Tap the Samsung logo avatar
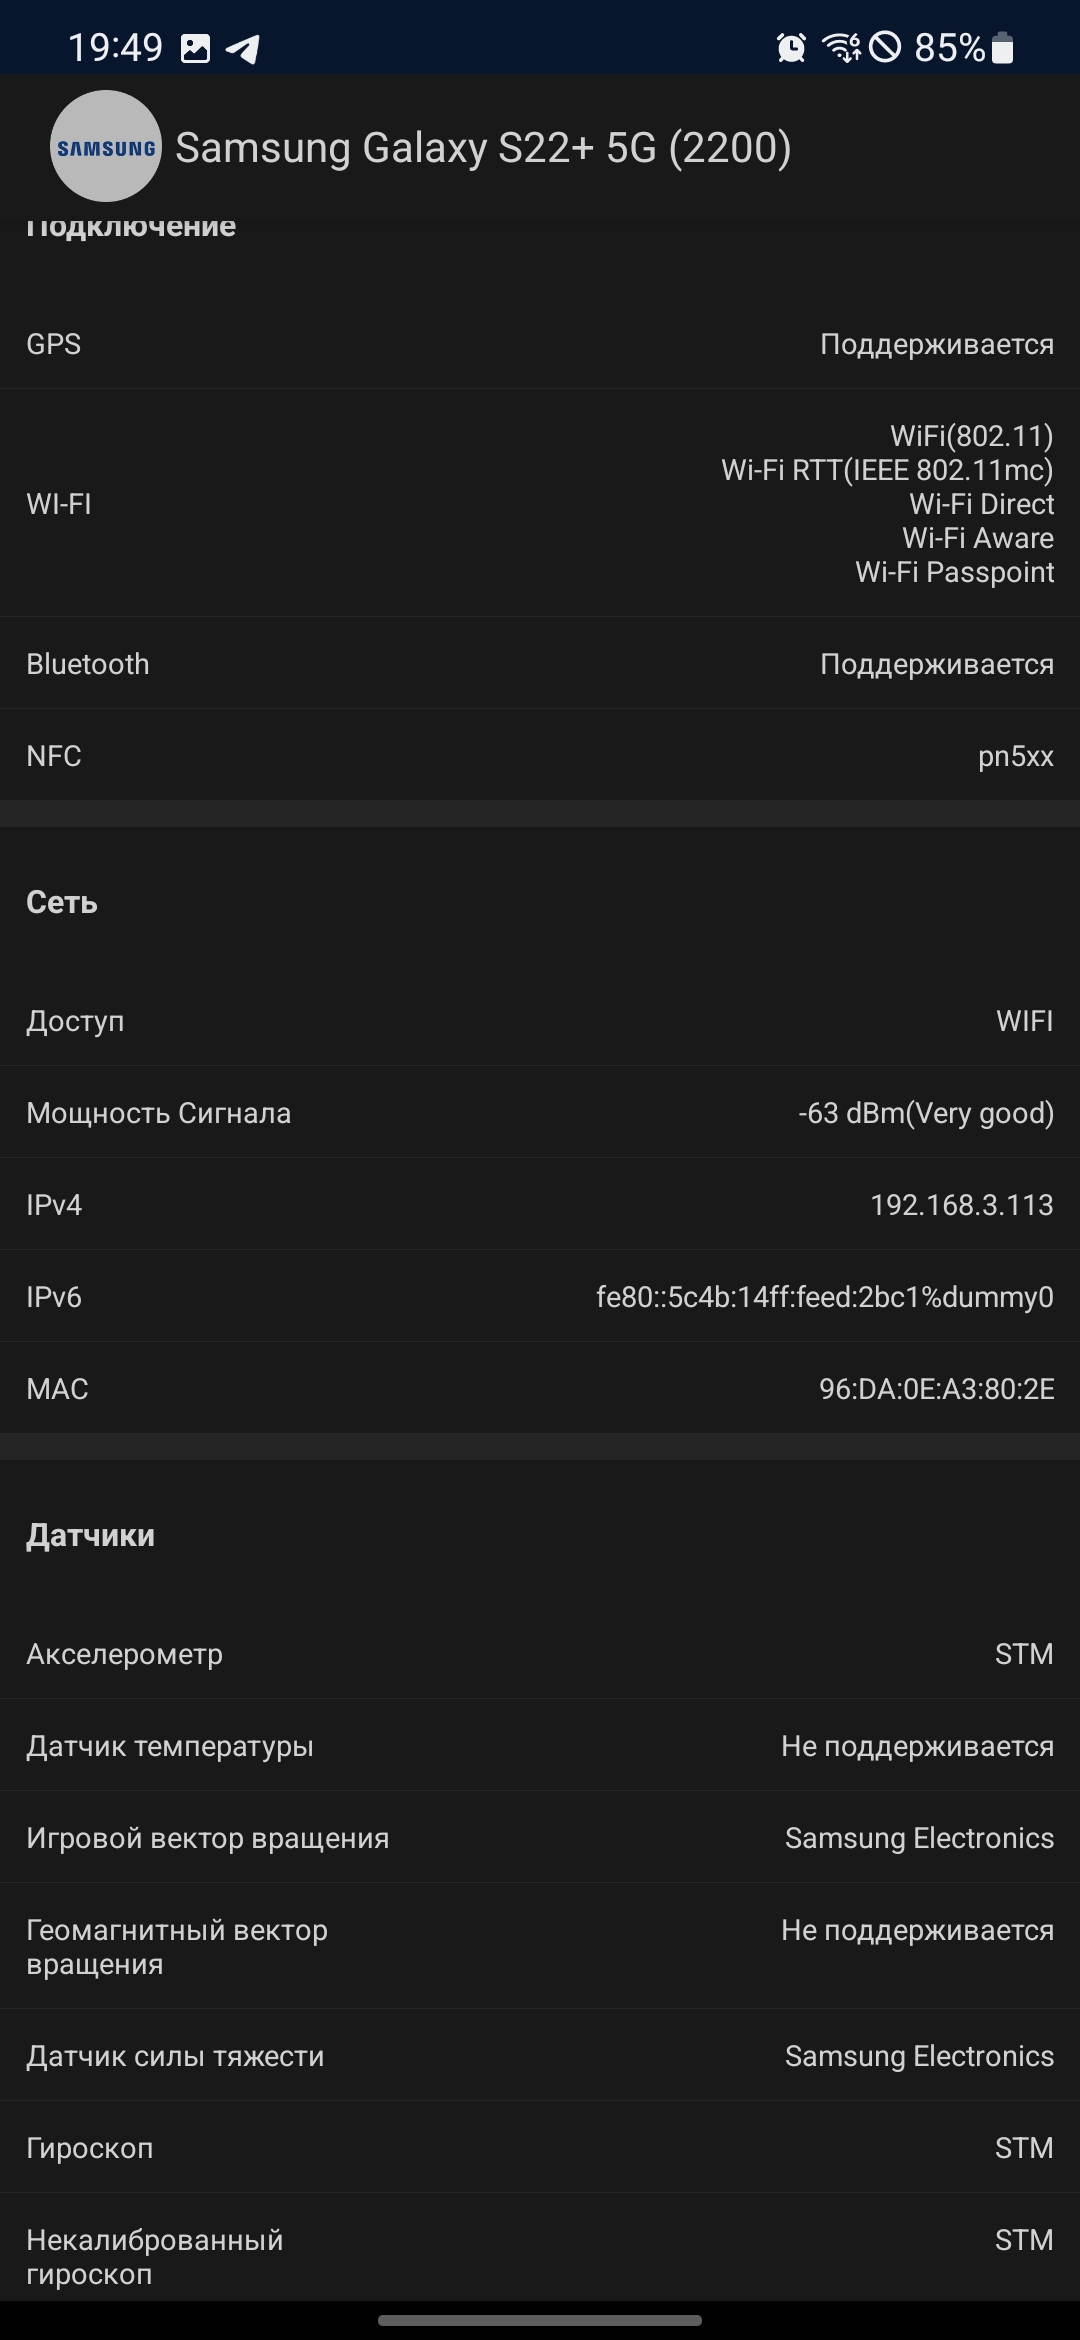This screenshot has width=1080, height=2340. 105,147
